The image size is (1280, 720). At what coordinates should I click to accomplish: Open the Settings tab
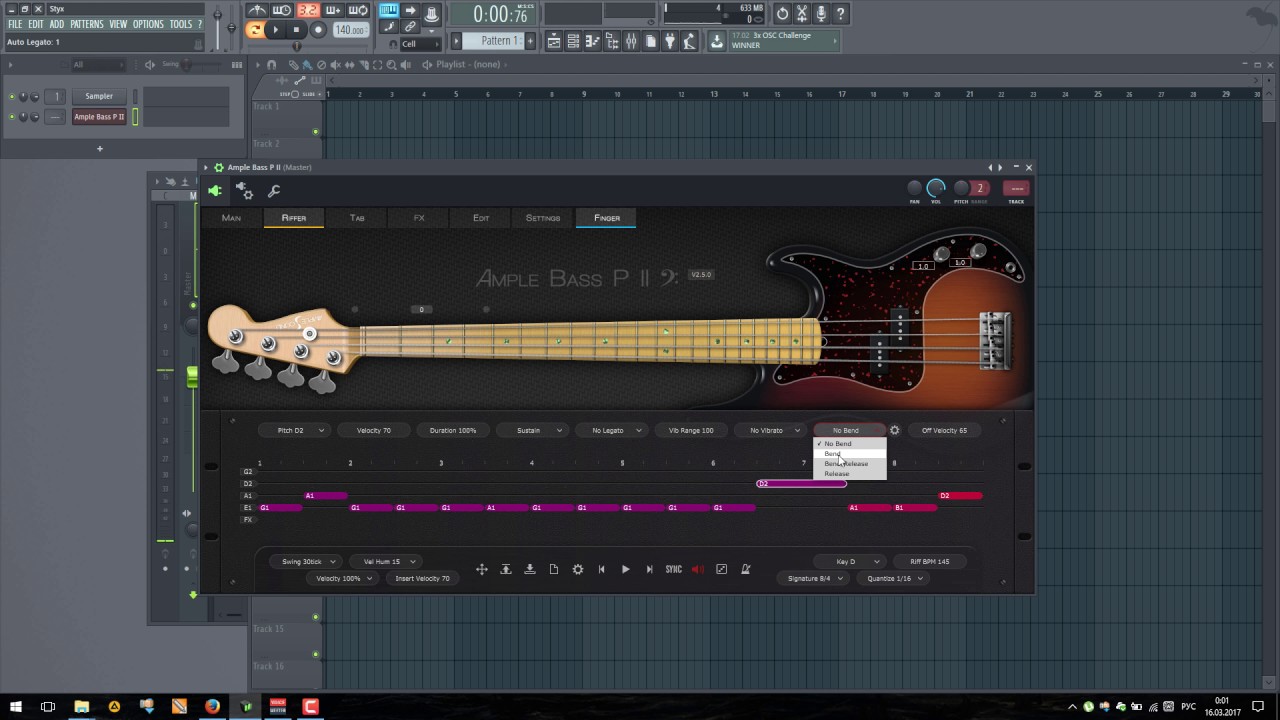(543, 218)
